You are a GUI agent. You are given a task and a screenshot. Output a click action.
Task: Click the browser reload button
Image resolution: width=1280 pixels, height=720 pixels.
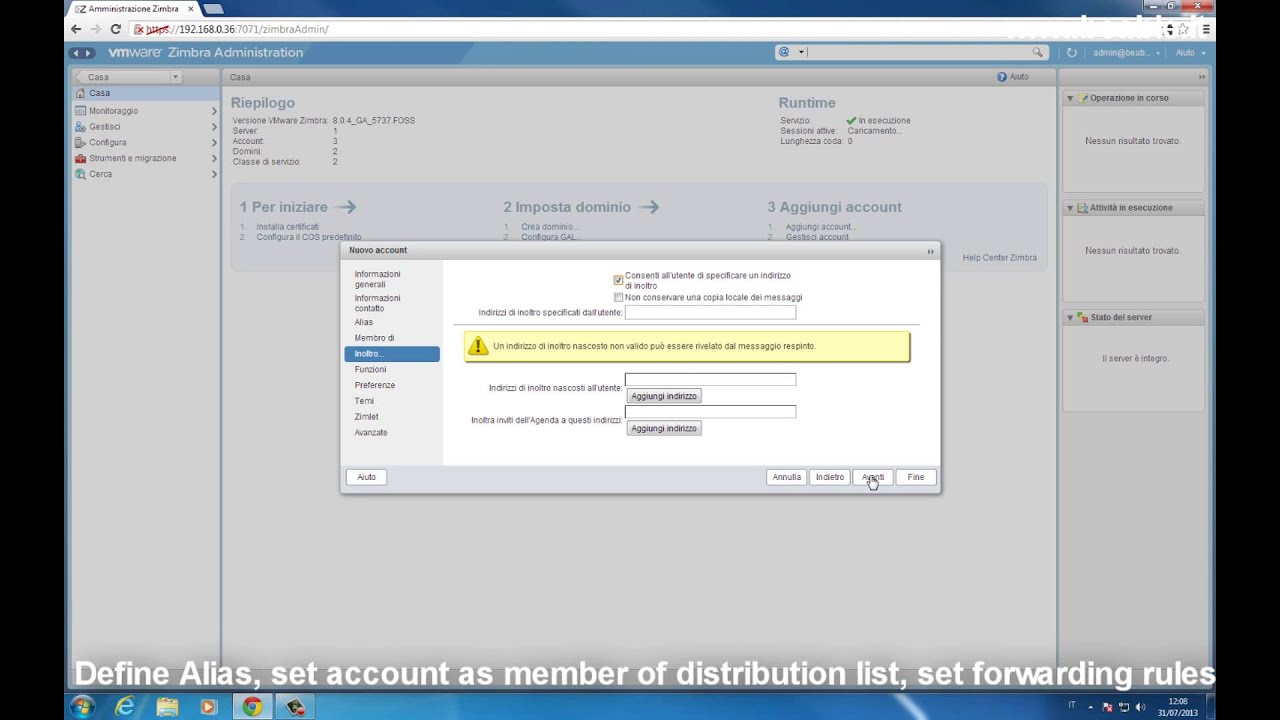115,29
